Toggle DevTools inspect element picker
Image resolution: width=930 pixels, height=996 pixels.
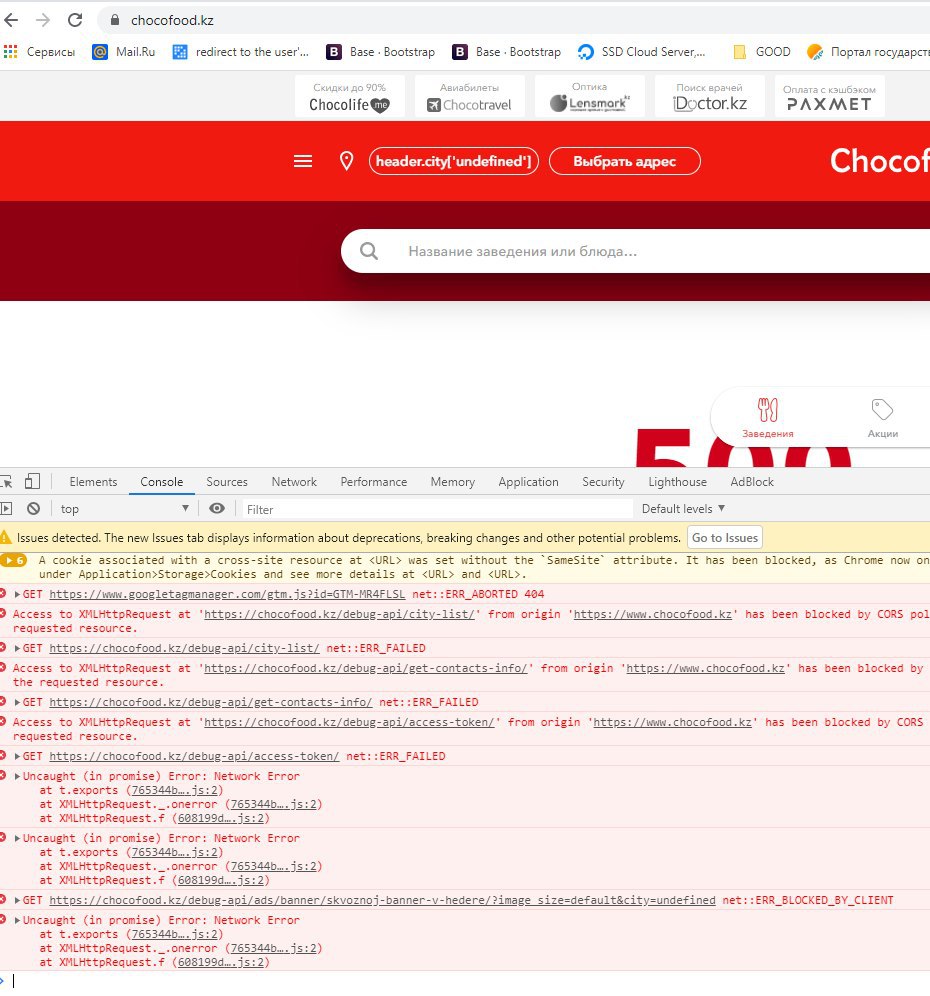click(x=6, y=482)
